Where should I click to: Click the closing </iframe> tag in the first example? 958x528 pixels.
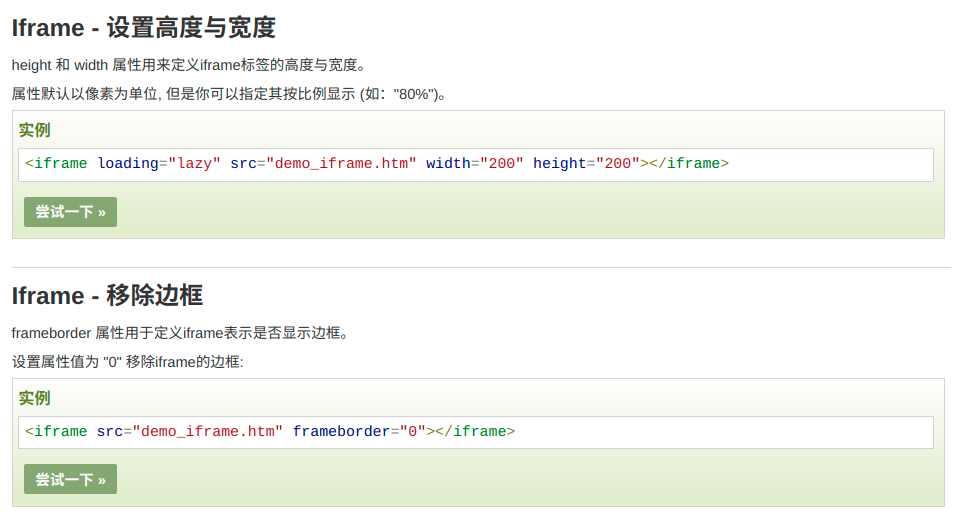pyautogui.click(x=688, y=164)
